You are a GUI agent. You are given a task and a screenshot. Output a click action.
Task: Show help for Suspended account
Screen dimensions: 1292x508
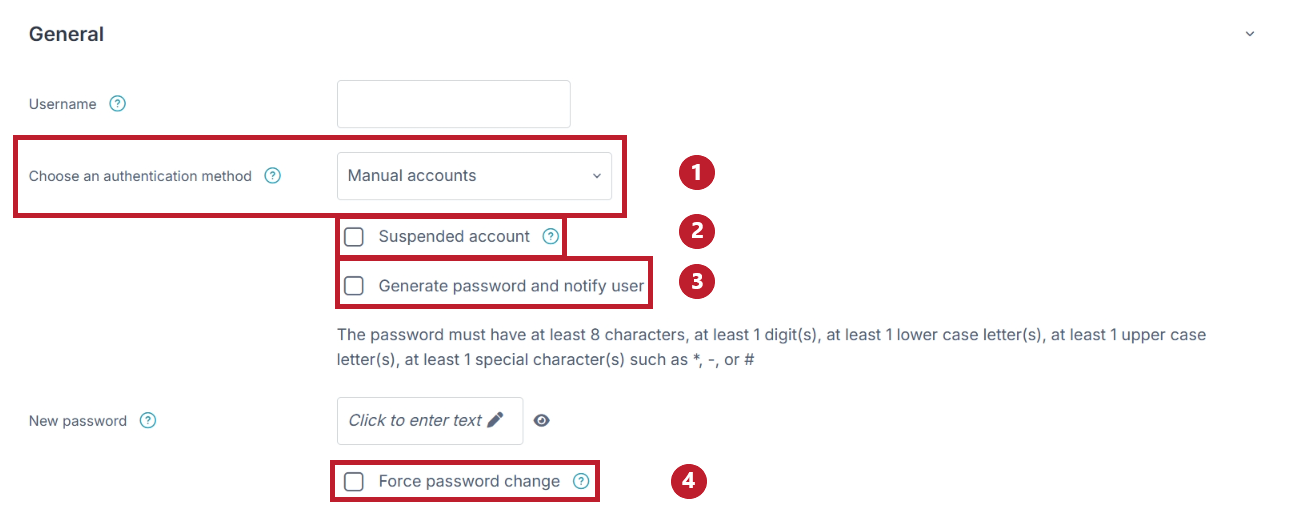tap(550, 237)
